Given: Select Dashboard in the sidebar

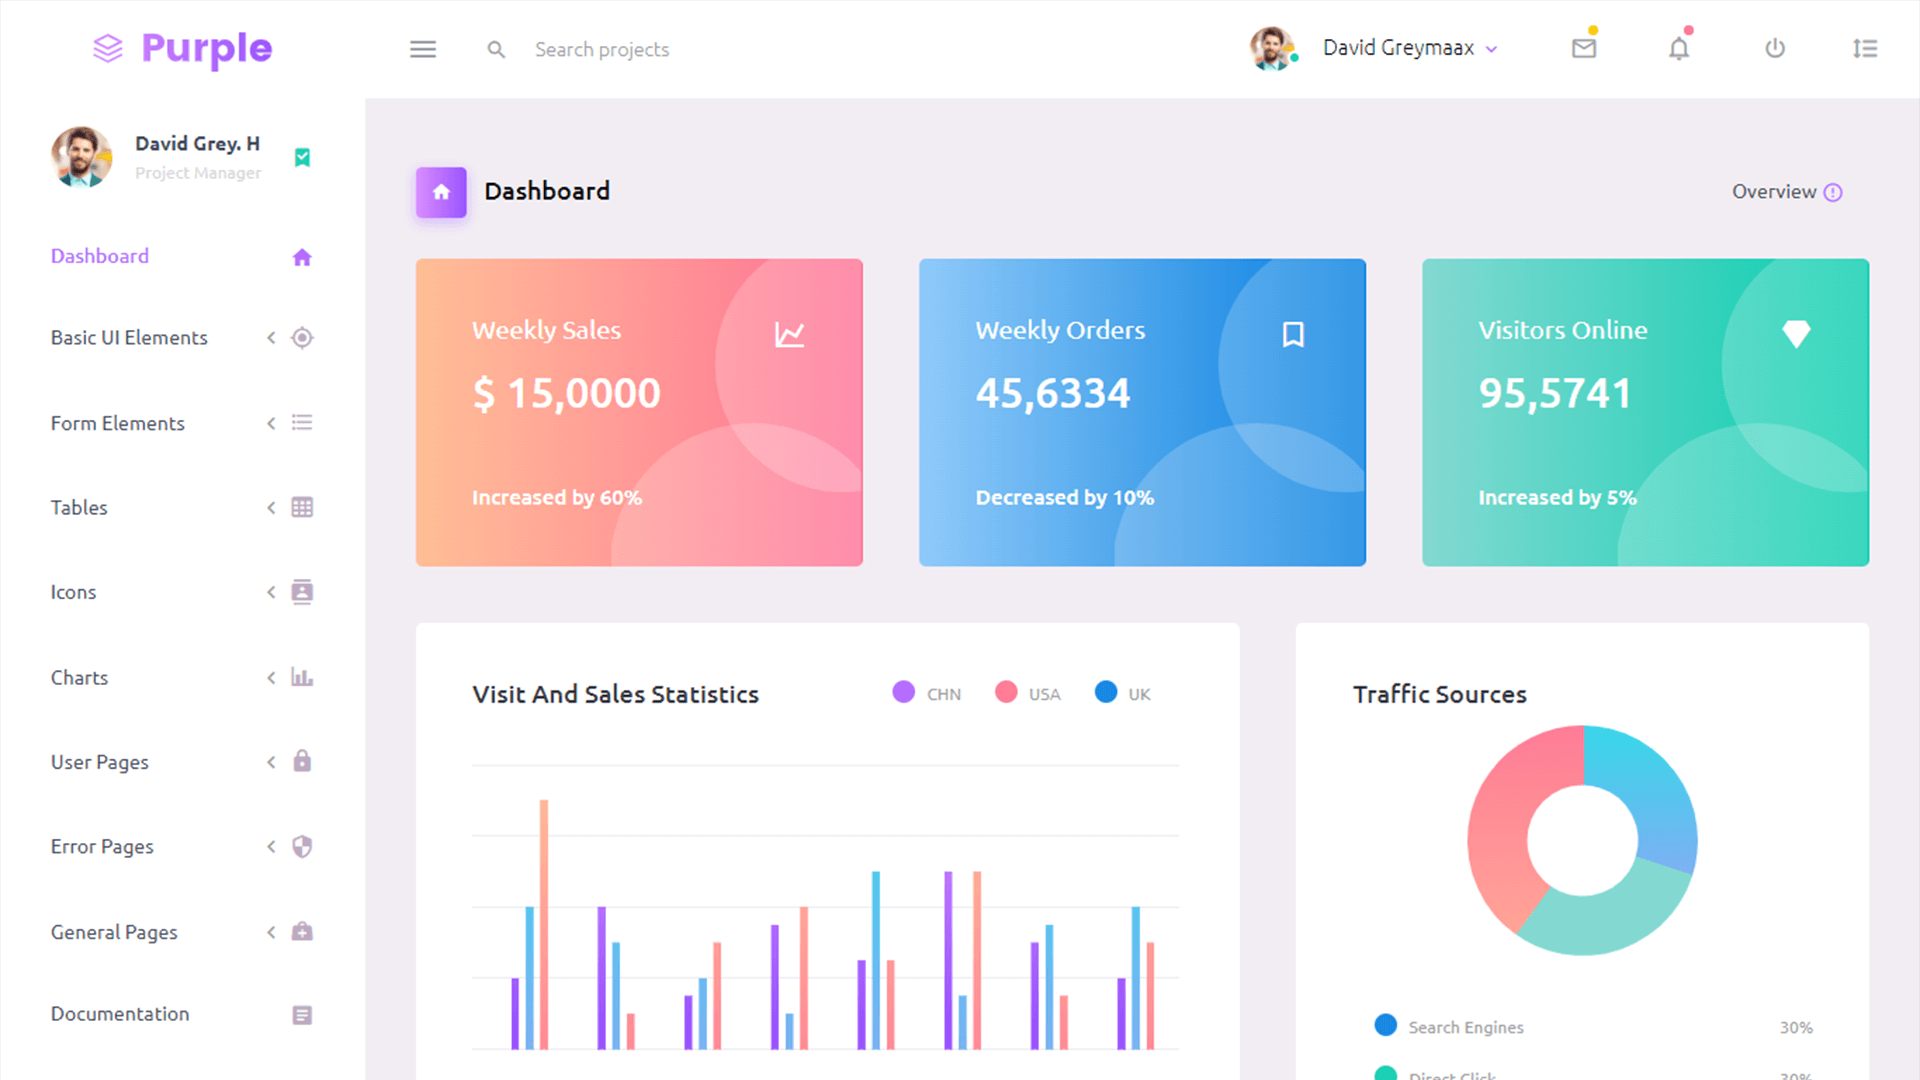Looking at the screenshot, I should [x=100, y=256].
